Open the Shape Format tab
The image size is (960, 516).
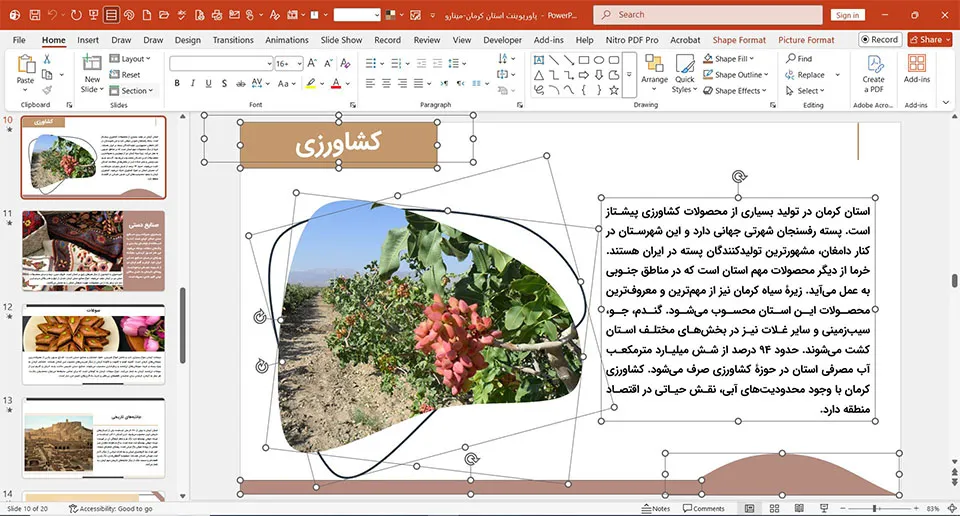pyautogui.click(x=739, y=40)
